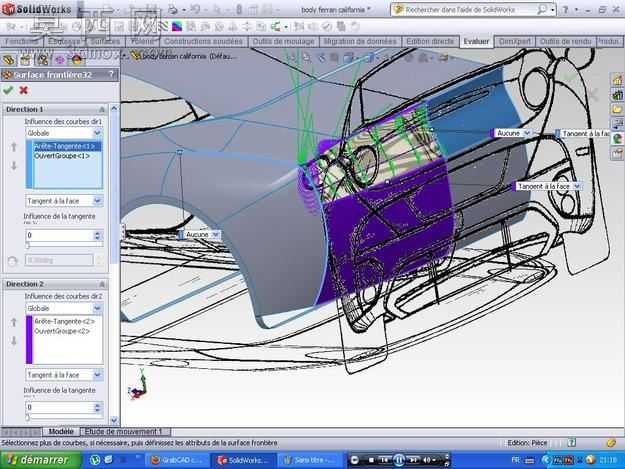Click the house icon in right task pane
Viewport: 625px width, 469px height.
(x=617, y=80)
